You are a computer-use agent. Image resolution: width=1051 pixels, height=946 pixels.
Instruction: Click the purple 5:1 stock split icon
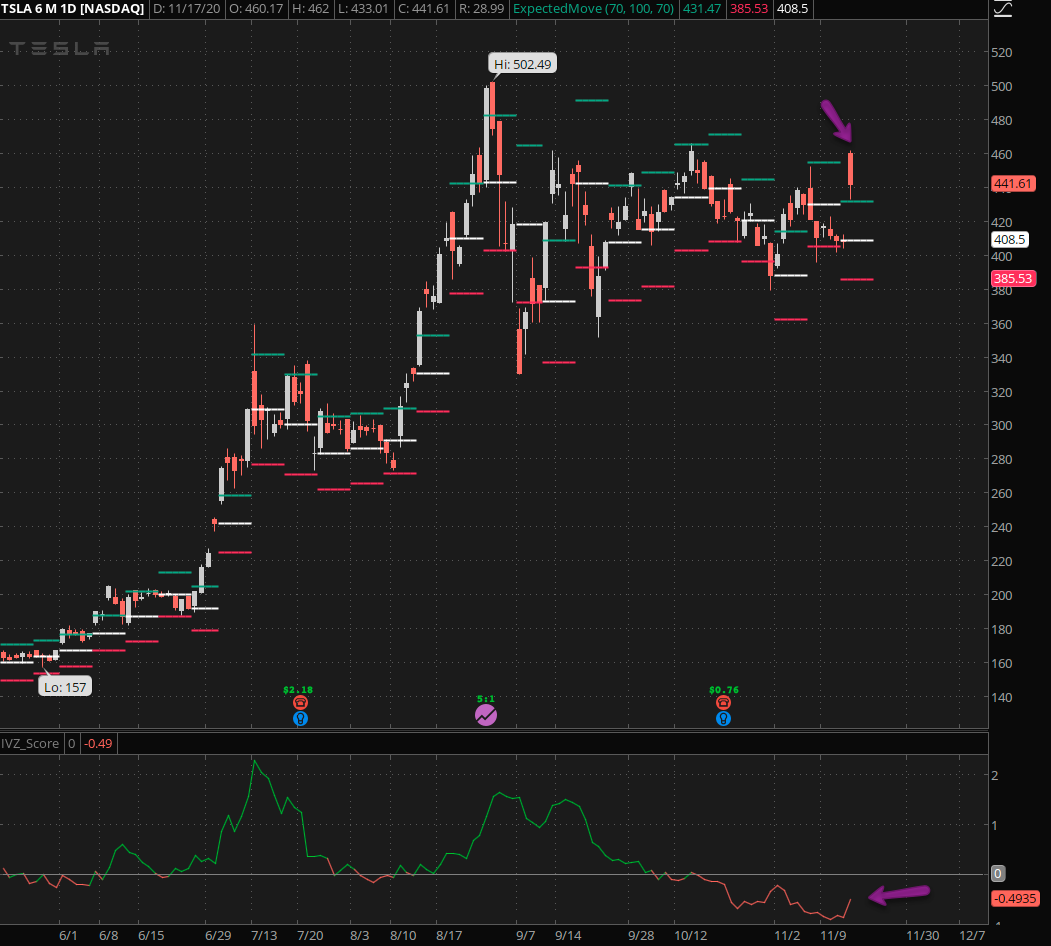click(486, 715)
